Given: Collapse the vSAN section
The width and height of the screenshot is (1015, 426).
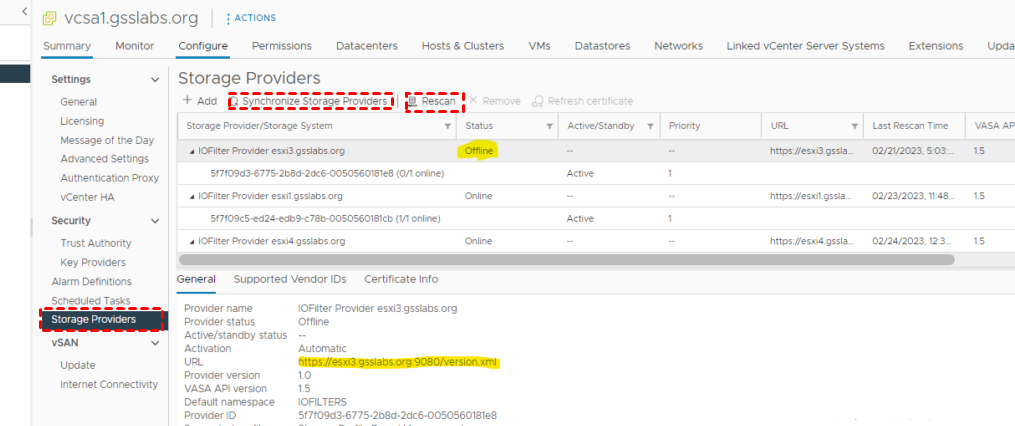Looking at the screenshot, I should click(x=155, y=343).
